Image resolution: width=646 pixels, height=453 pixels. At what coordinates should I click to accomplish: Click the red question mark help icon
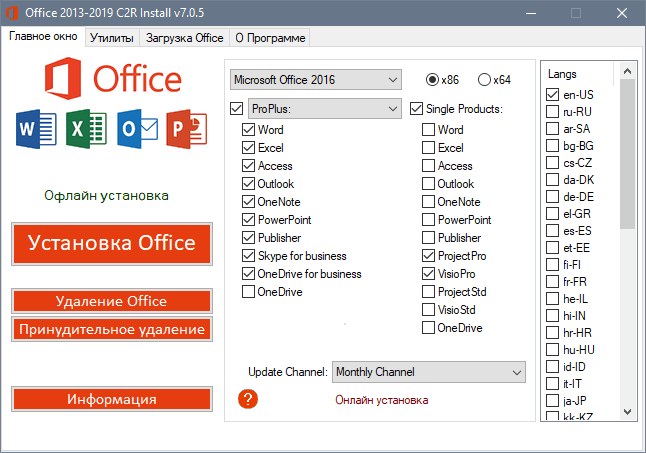(248, 399)
